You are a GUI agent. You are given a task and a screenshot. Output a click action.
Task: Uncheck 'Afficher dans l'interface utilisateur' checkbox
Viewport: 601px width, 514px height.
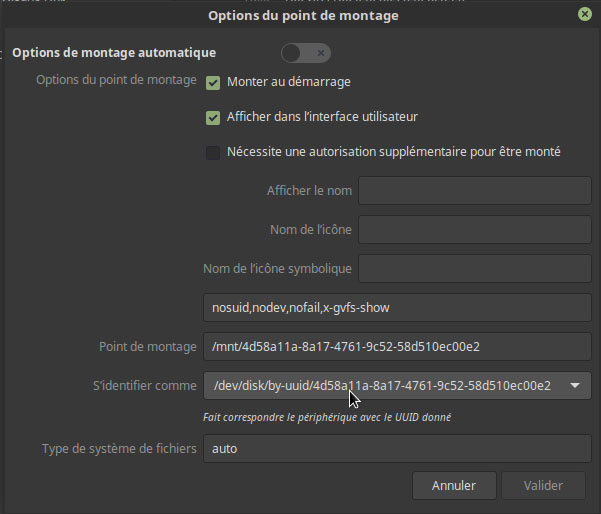point(213,117)
